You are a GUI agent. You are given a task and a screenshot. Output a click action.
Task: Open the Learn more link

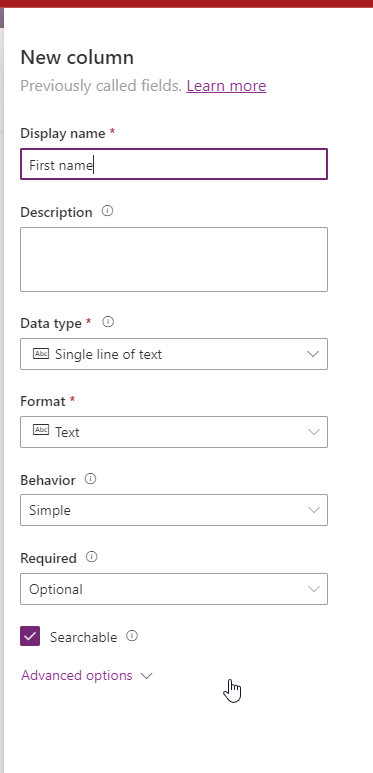tap(226, 86)
